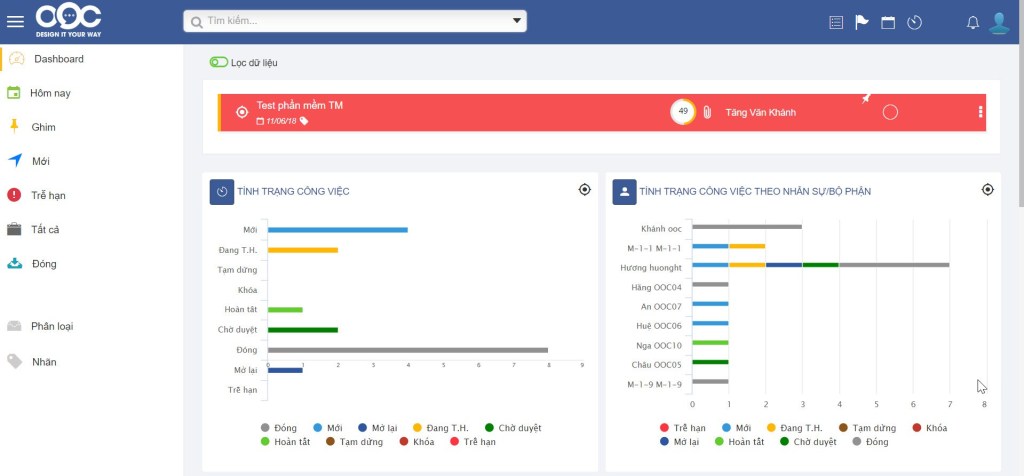The image size is (1024, 476).
Task: Toggle Mới legend in left chart
Action: tap(328, 428)
